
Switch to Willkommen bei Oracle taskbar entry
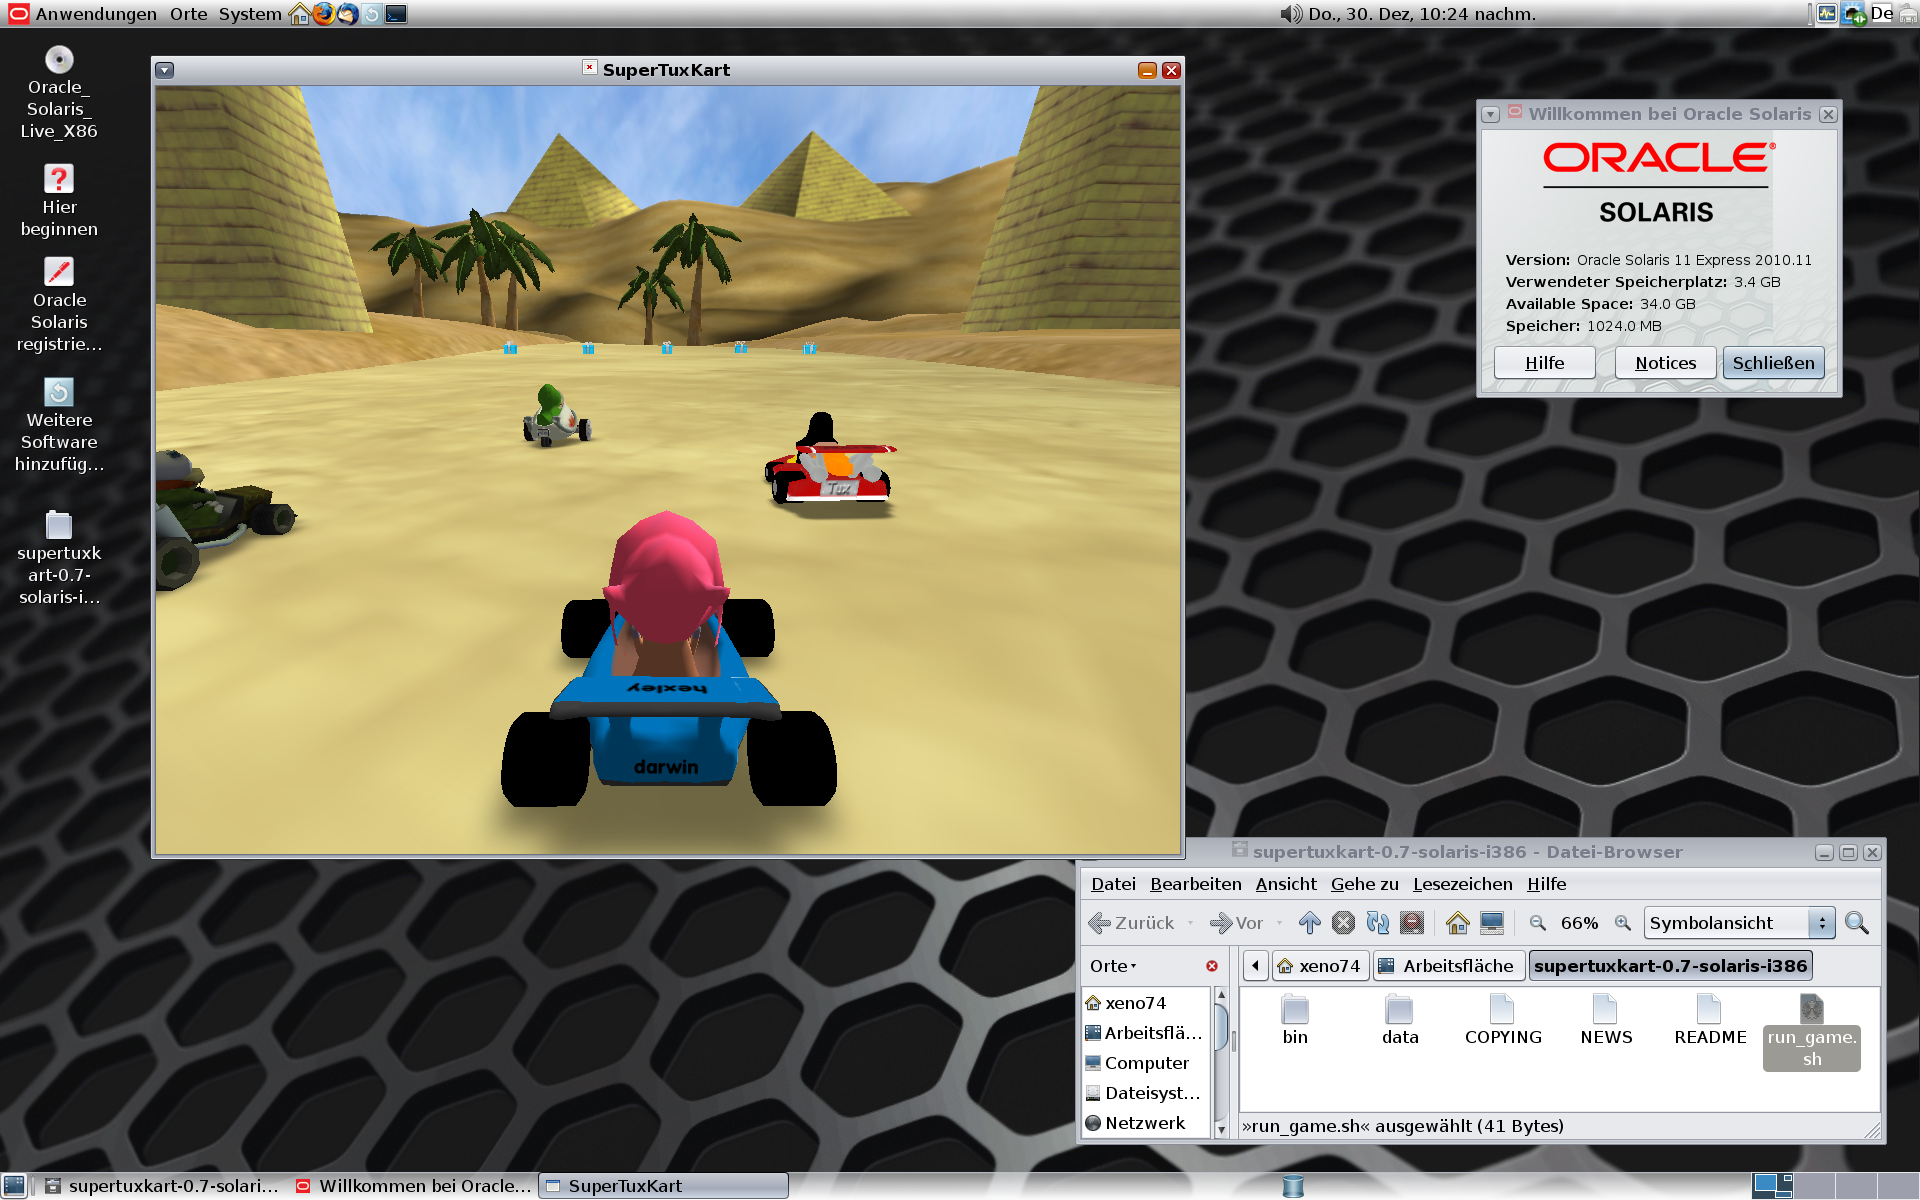tap(413, 1186)
